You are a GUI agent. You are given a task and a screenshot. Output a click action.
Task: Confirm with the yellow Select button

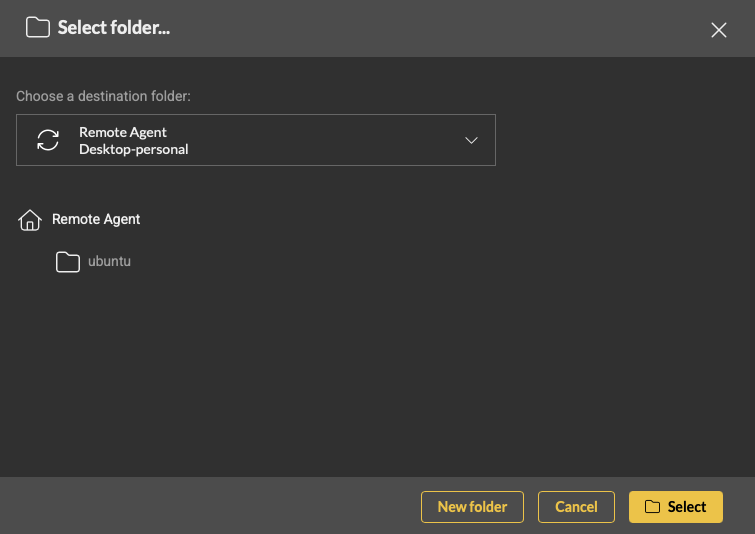(676, 507)
